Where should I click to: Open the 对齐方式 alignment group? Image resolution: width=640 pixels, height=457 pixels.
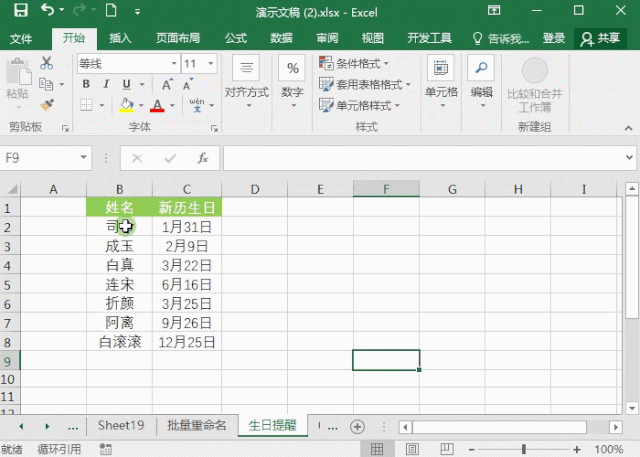coord(246,82)
